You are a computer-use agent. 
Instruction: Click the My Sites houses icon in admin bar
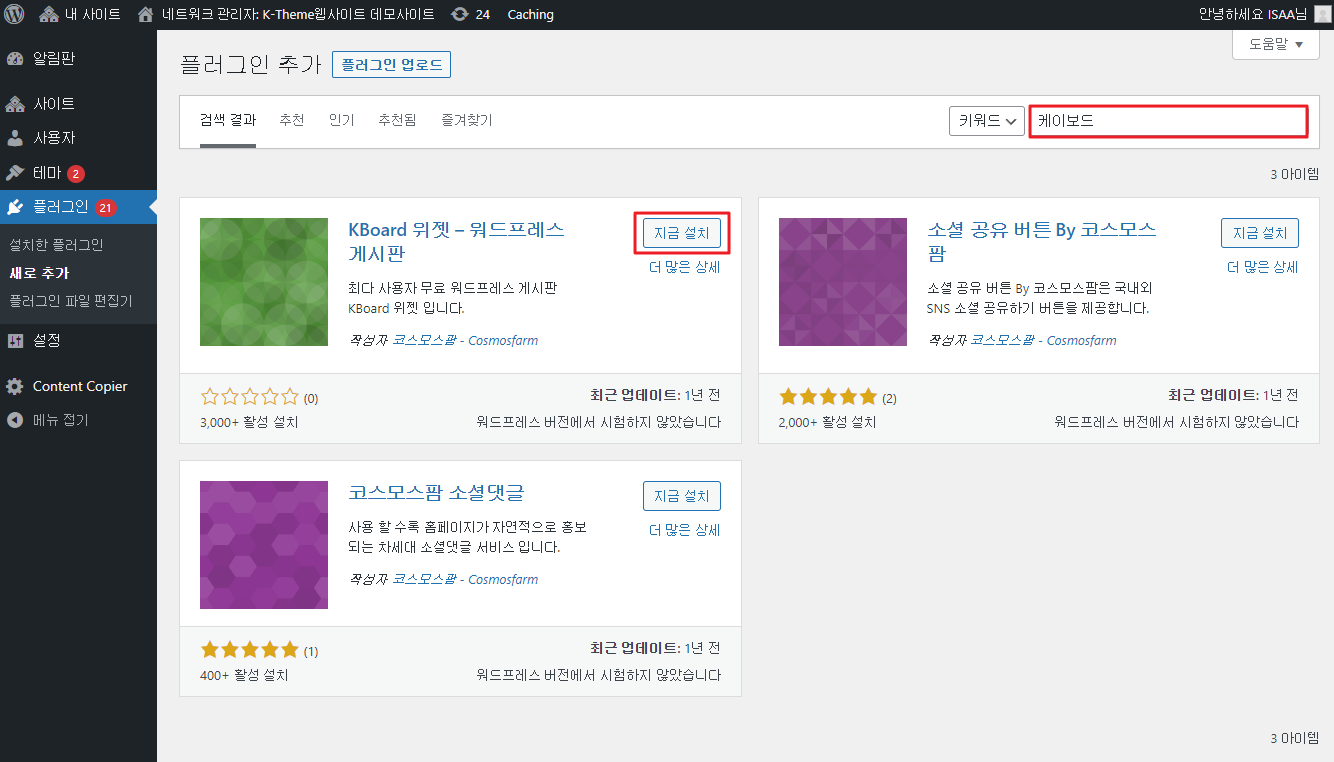click(49, 14)
